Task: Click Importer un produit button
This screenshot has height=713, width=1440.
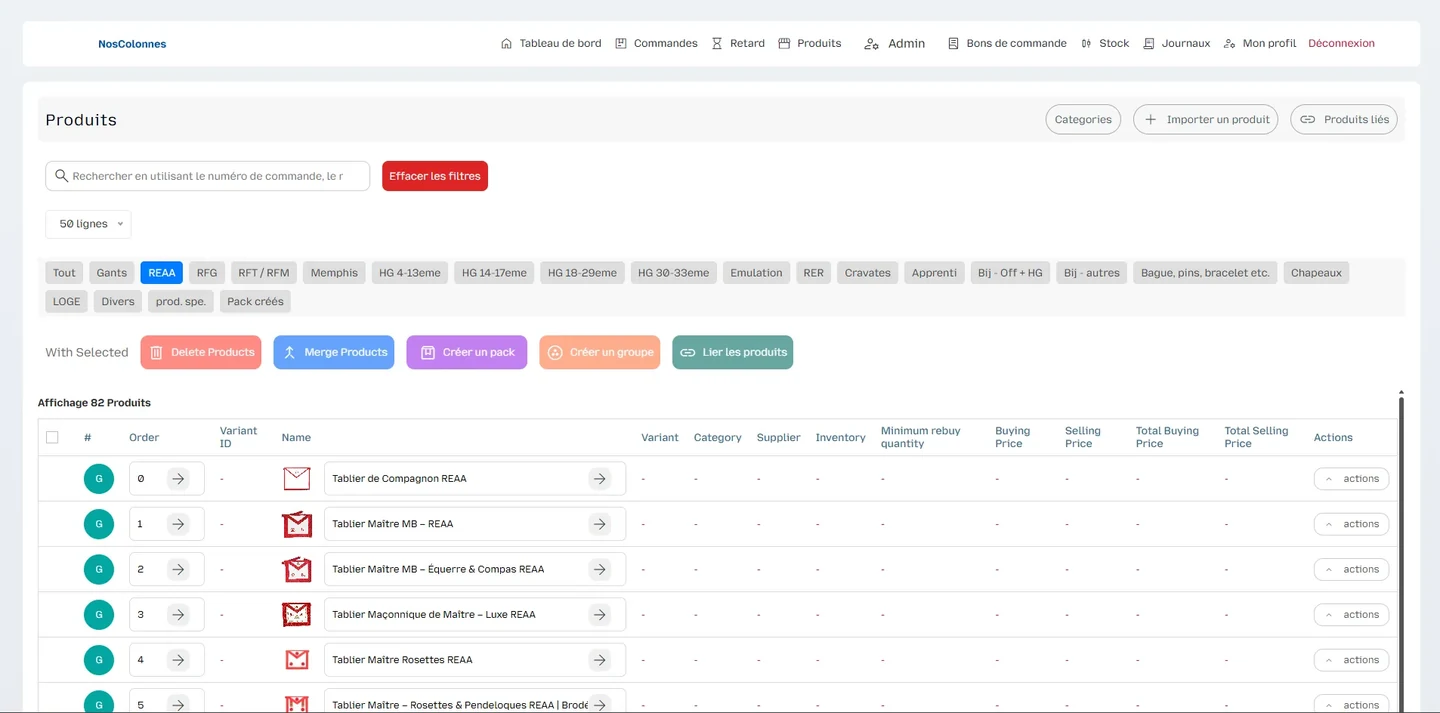Action: tap(1205, 120)
